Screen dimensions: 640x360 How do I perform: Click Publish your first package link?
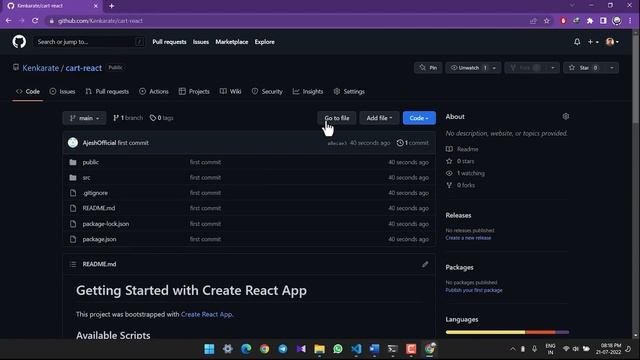click(x=474, y=290)
